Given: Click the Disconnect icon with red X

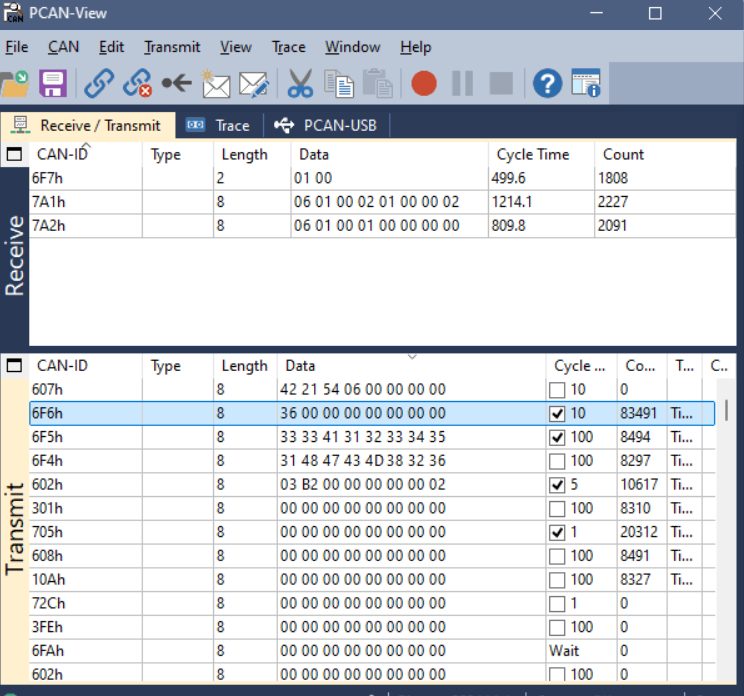Looking at the screenshot, I should (137, 83).
